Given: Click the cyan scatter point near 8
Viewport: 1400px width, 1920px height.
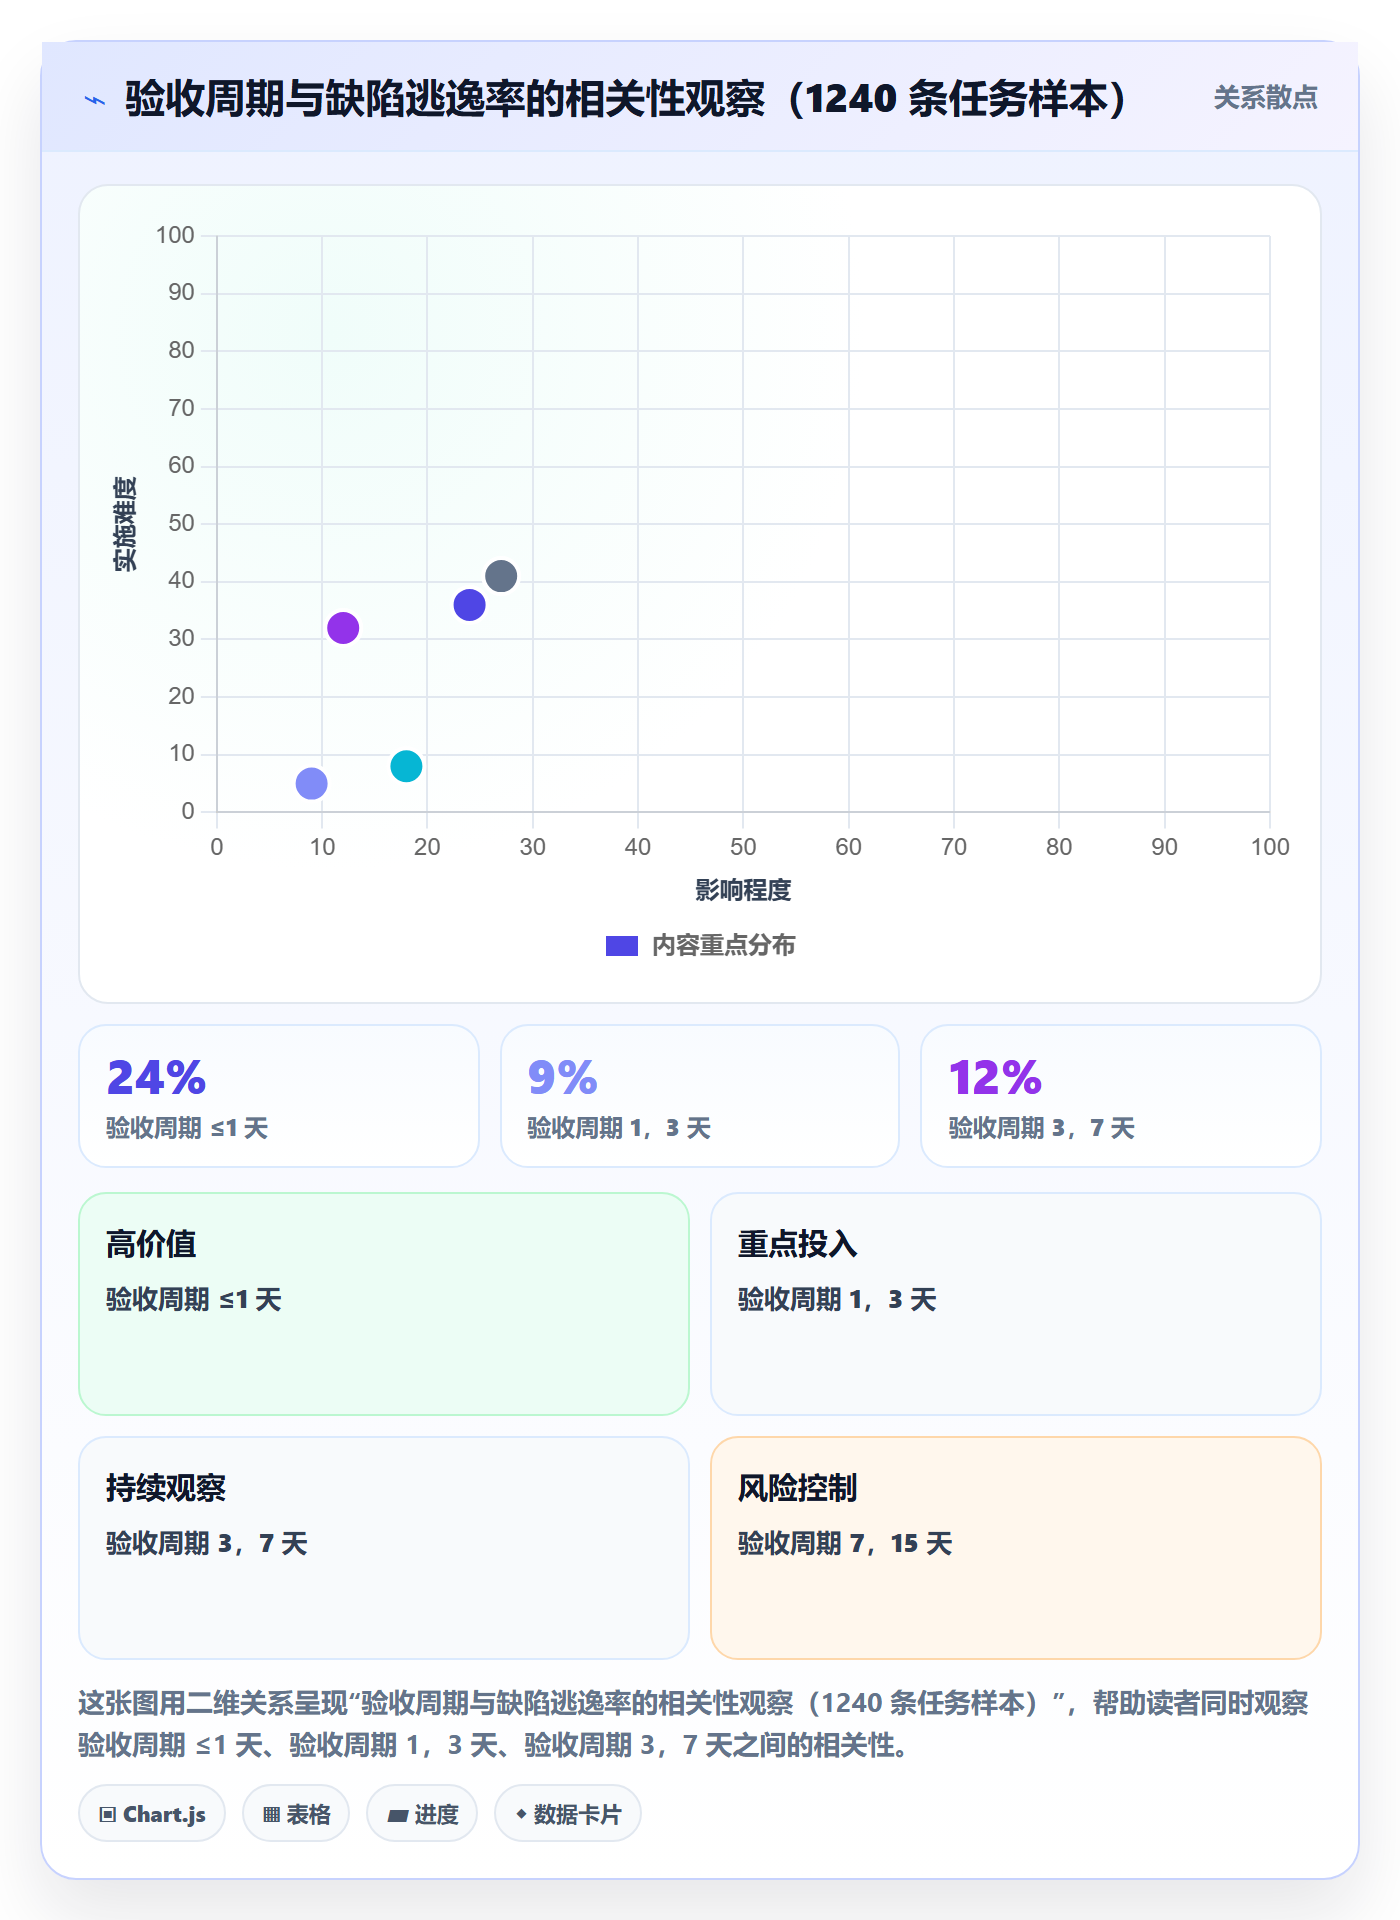Looking at the screenshot, I should click(x=406, y=766).
